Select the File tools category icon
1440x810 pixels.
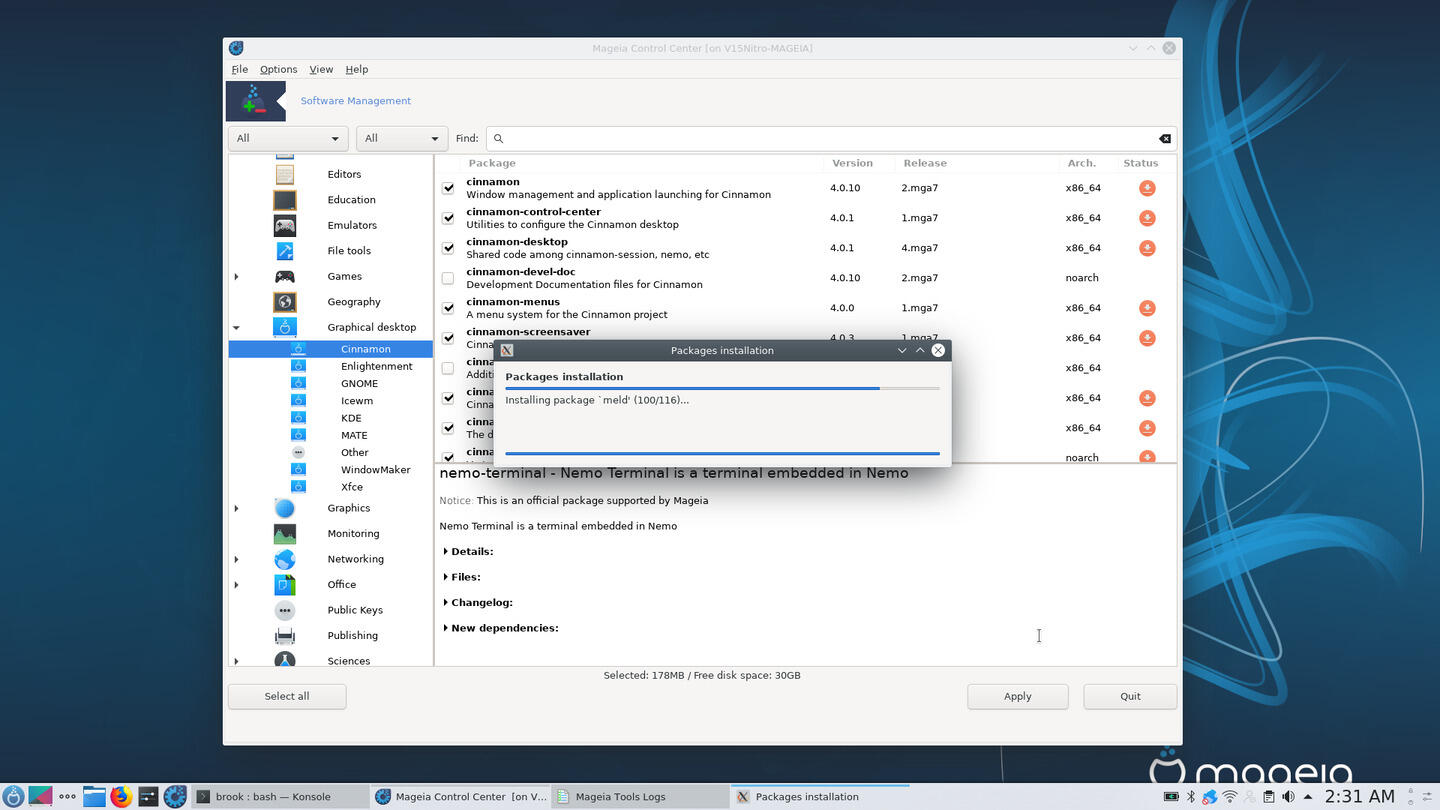coord(285,251)
